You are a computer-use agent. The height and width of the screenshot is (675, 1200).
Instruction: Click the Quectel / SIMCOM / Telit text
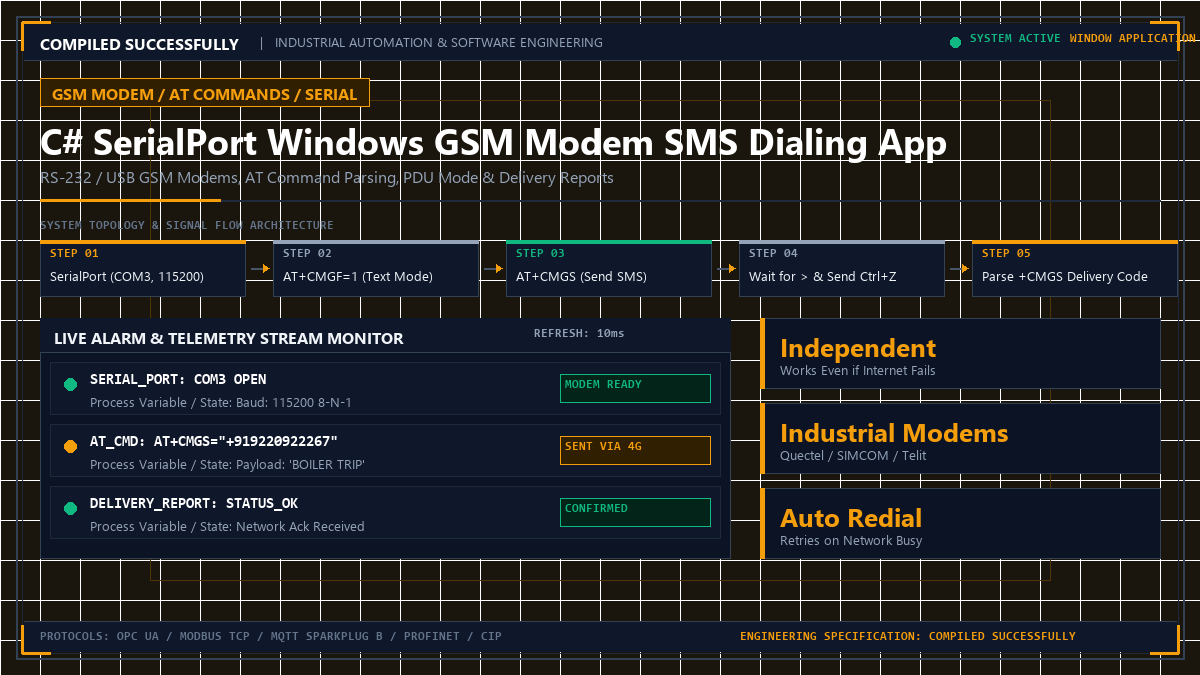855,456
